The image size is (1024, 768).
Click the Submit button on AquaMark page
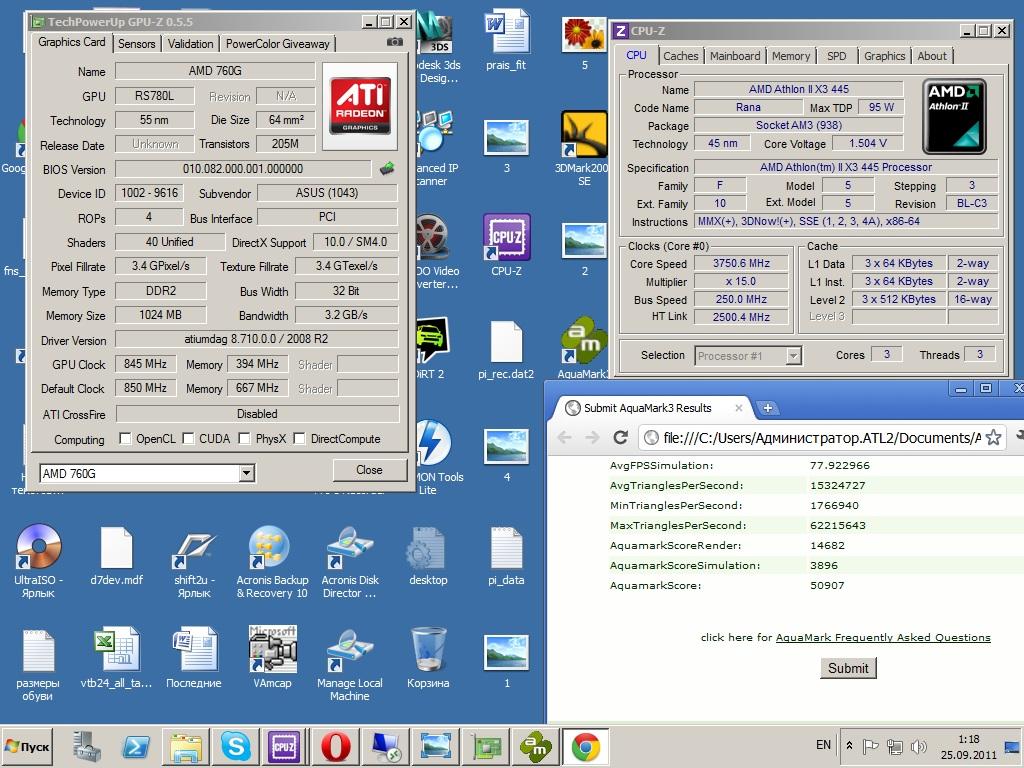coord(848,668)
